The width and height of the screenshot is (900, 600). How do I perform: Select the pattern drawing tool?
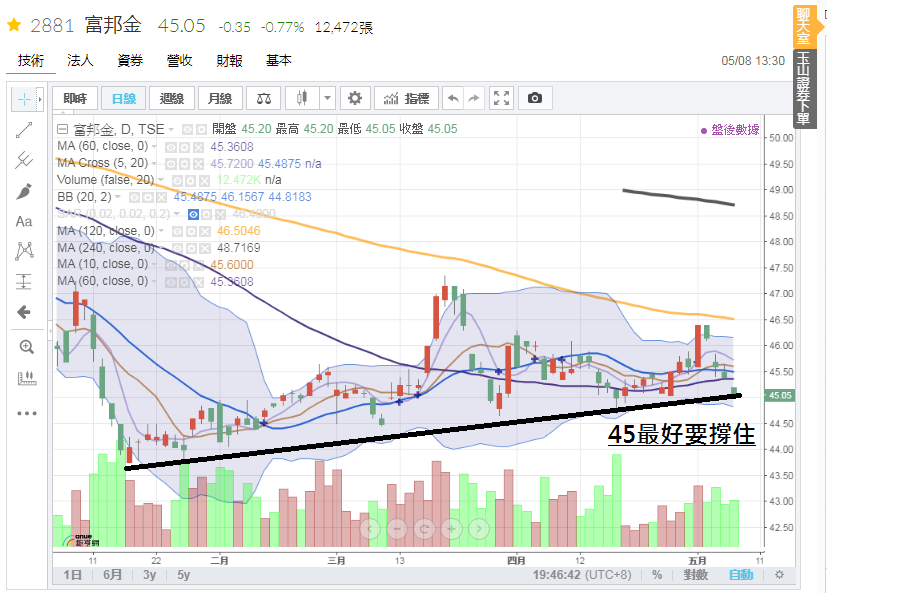click(24, 251)
